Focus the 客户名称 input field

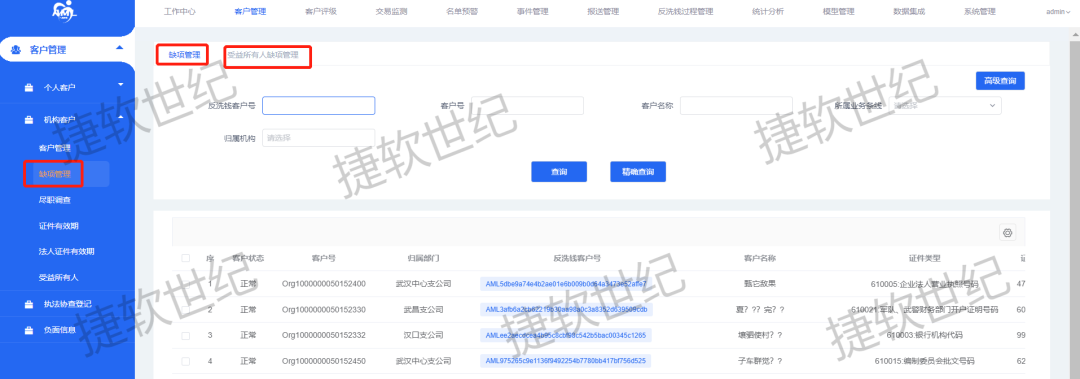tap(736, 105)
